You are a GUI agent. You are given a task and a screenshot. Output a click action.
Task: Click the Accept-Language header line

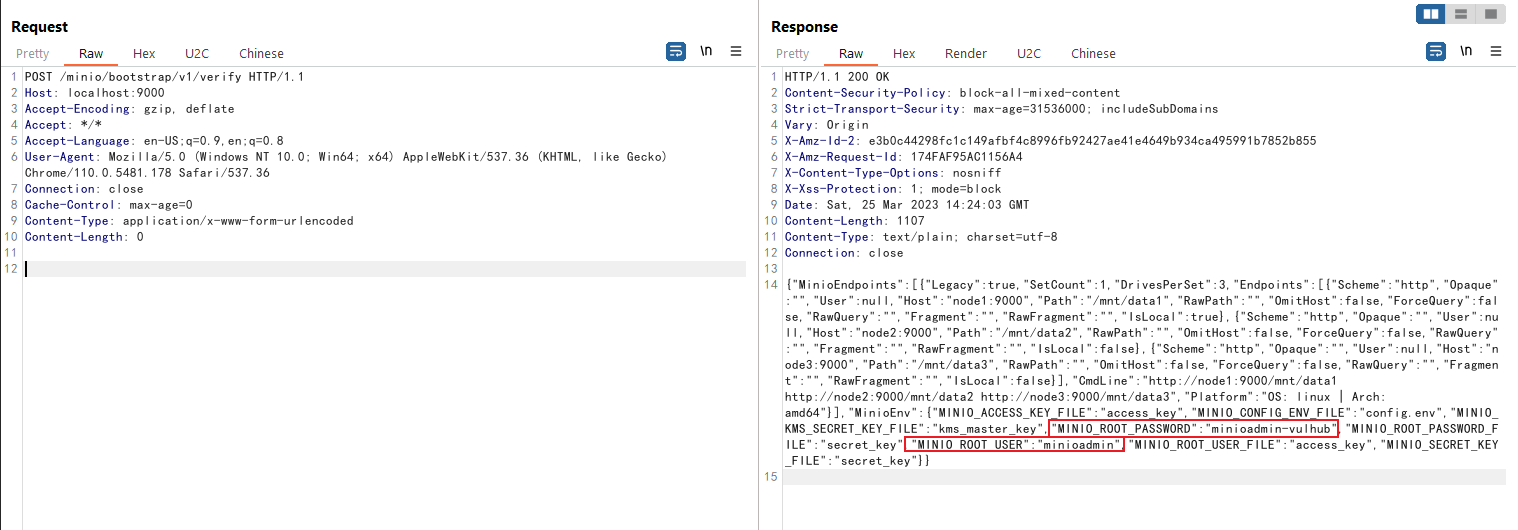154,141
